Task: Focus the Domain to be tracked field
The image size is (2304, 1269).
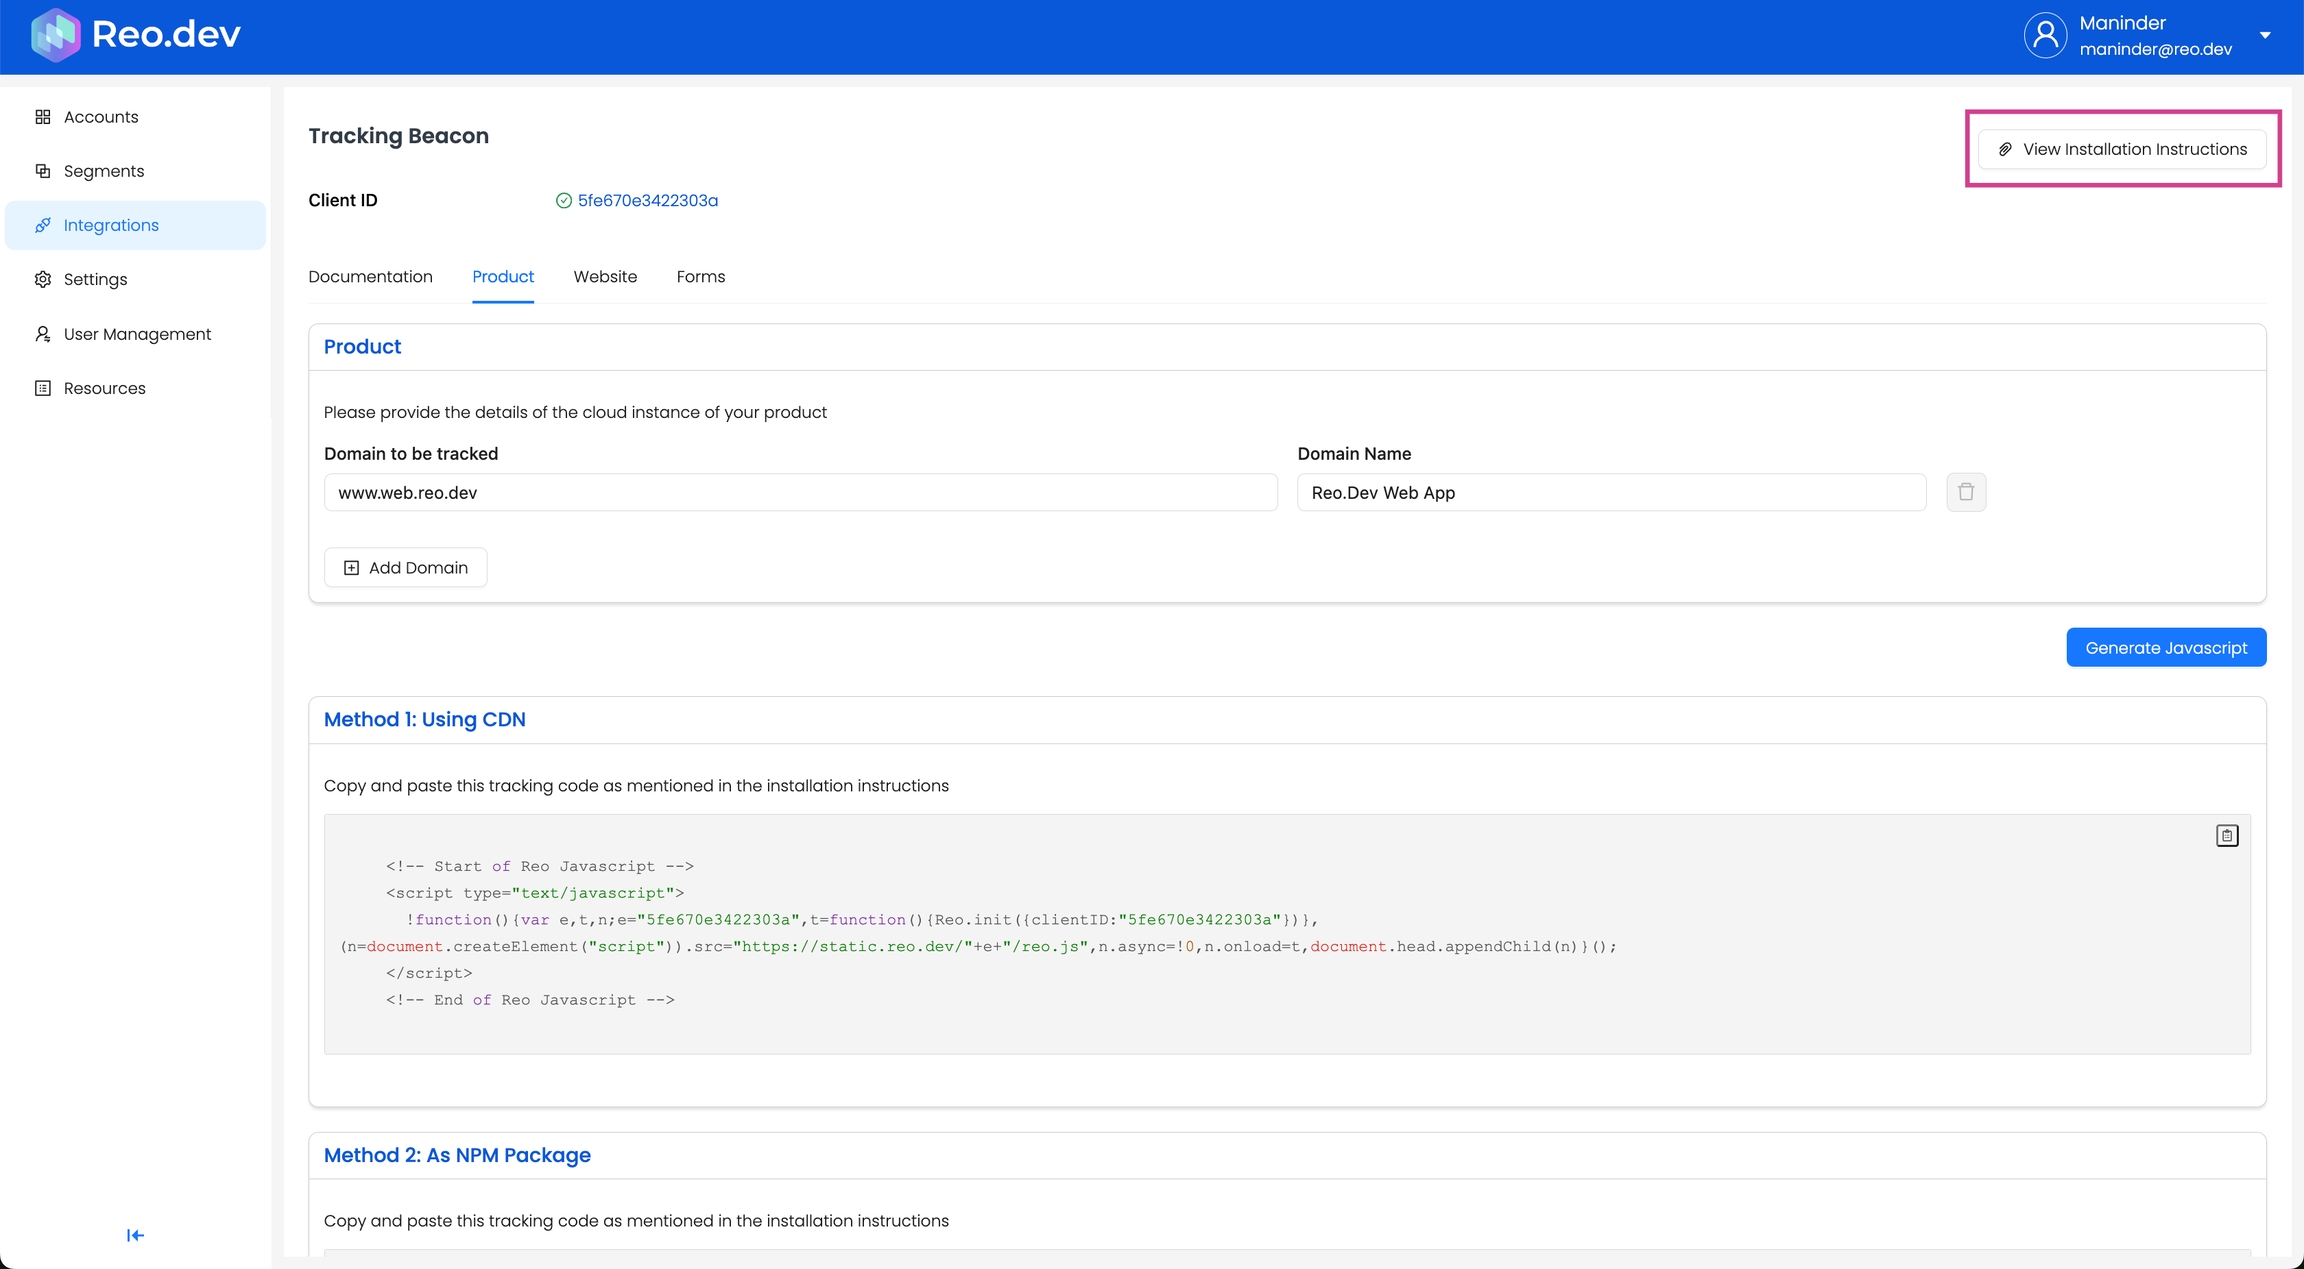Action: point(800,493)
